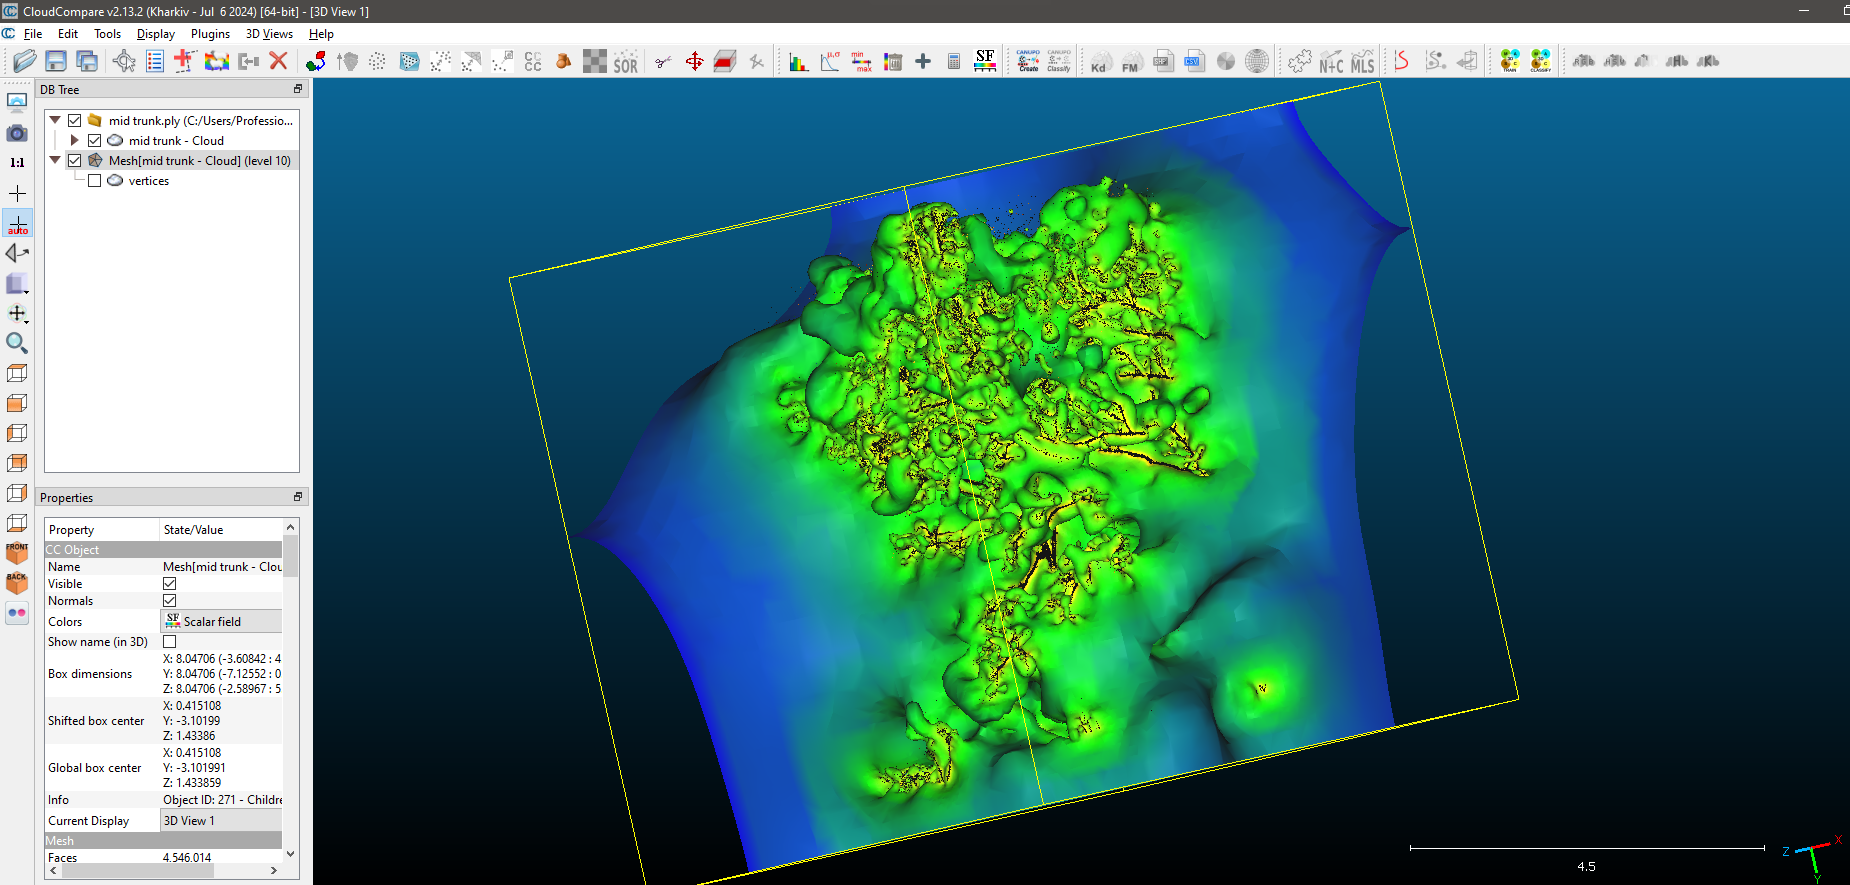Open the 3D Views menu
This screenshot has width=1850, height=885.
pyautogui.click(x=269, y=34)
